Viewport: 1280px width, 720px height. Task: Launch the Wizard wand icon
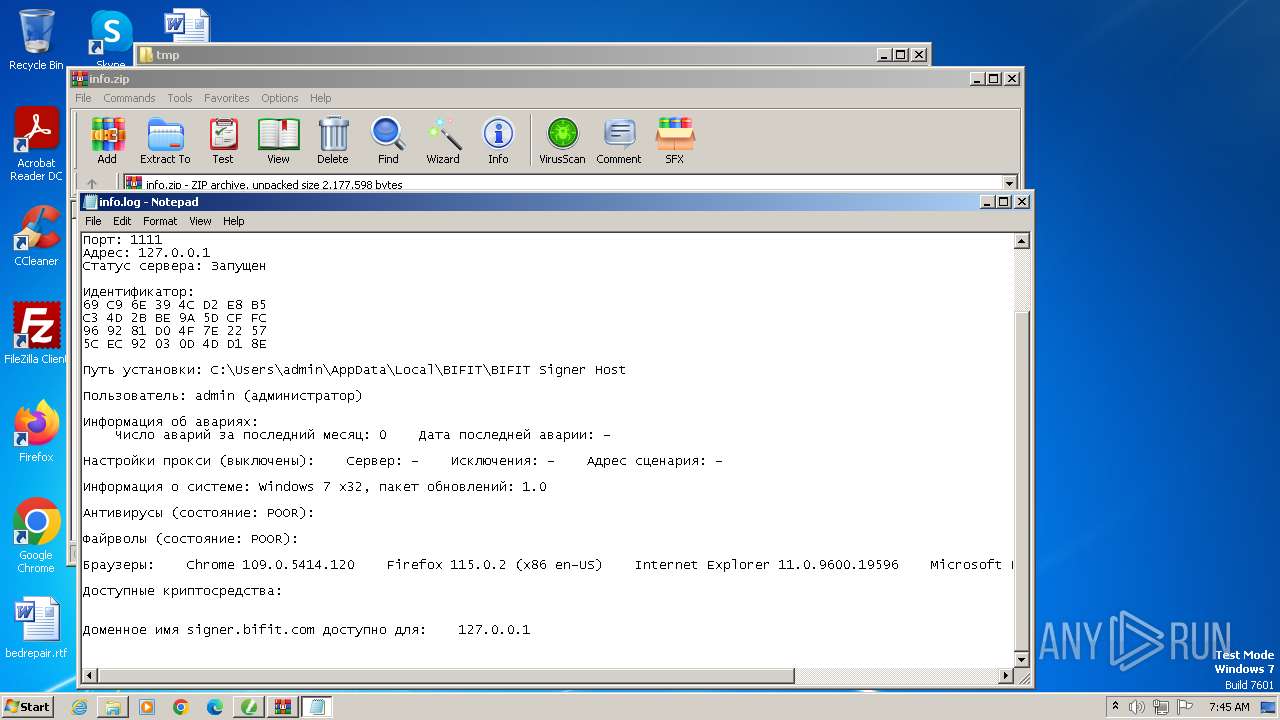coord(443,140)
